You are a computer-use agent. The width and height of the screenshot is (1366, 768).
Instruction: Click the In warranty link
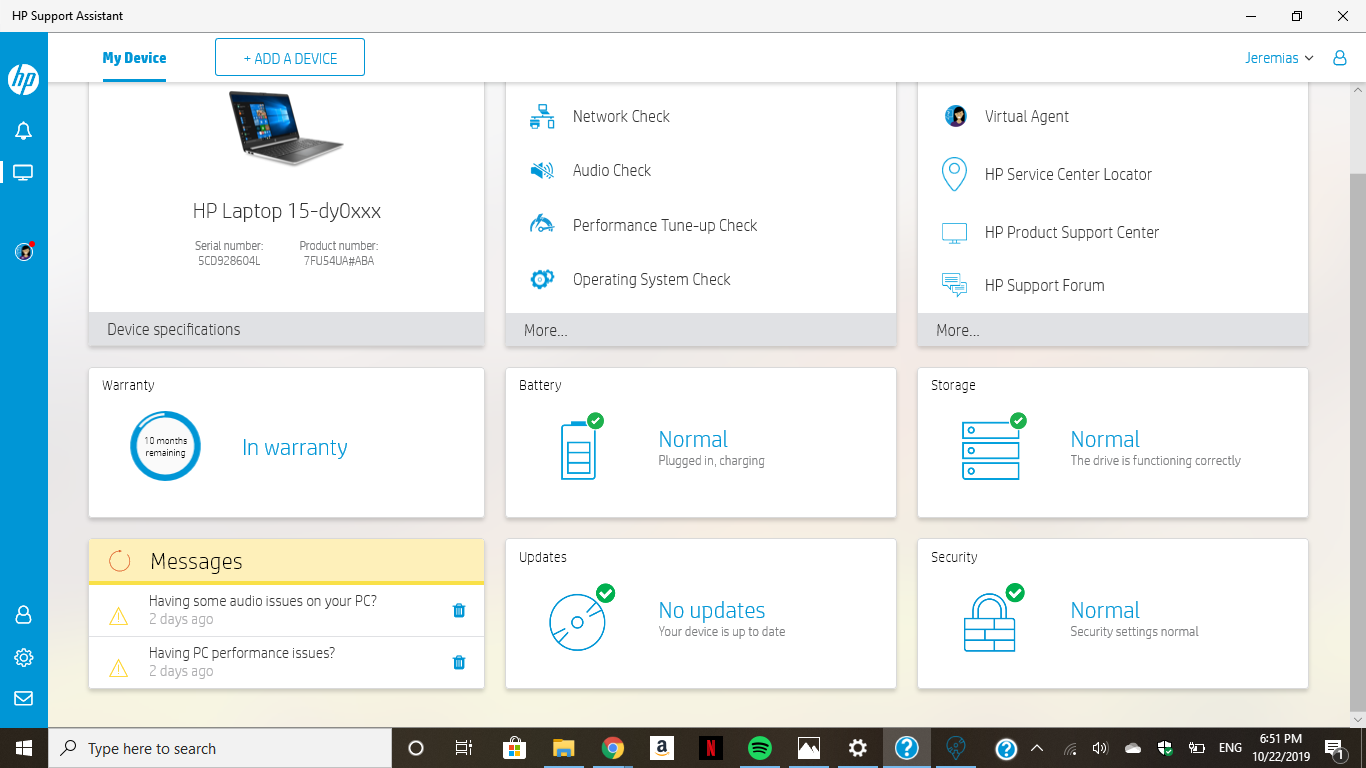(x=294, y=447)
